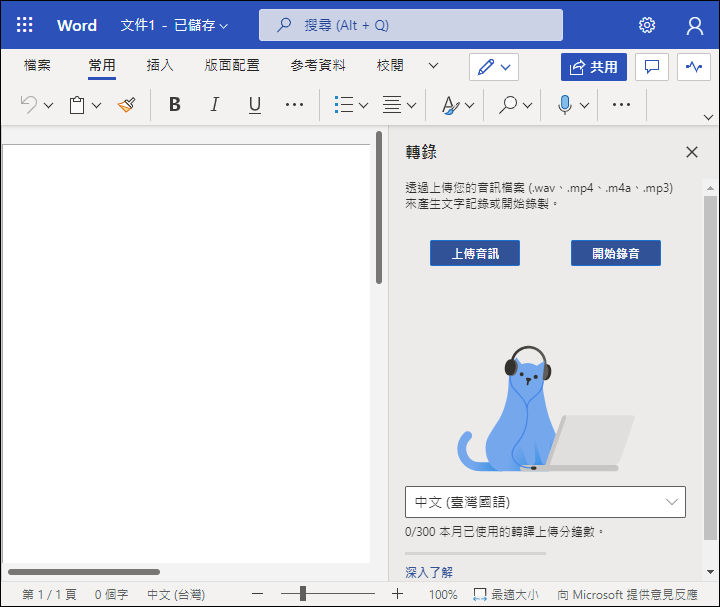The image size is (720, 607).
Task: Toggle underline formatting
Action: (x=254, y=105)
